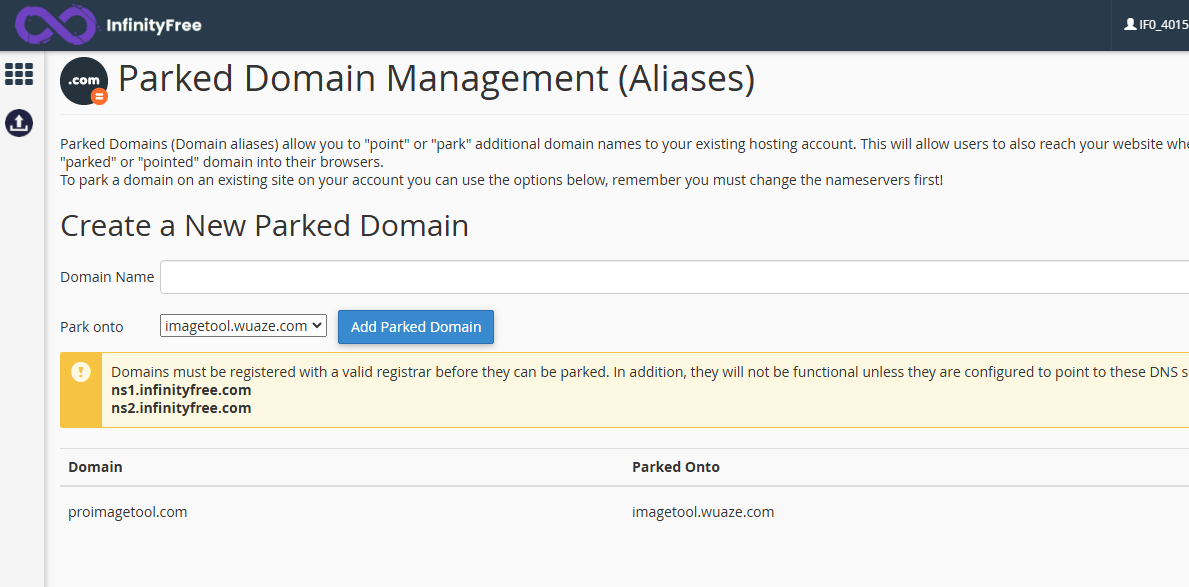The width and height of the screenshot is (1189, 587).
Task: Click the Domain column header
Action: [x=95, y=467]
